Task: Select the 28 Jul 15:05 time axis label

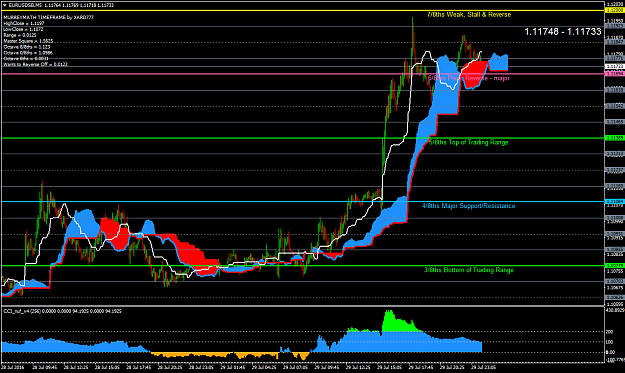Action: tap(108, 367)
